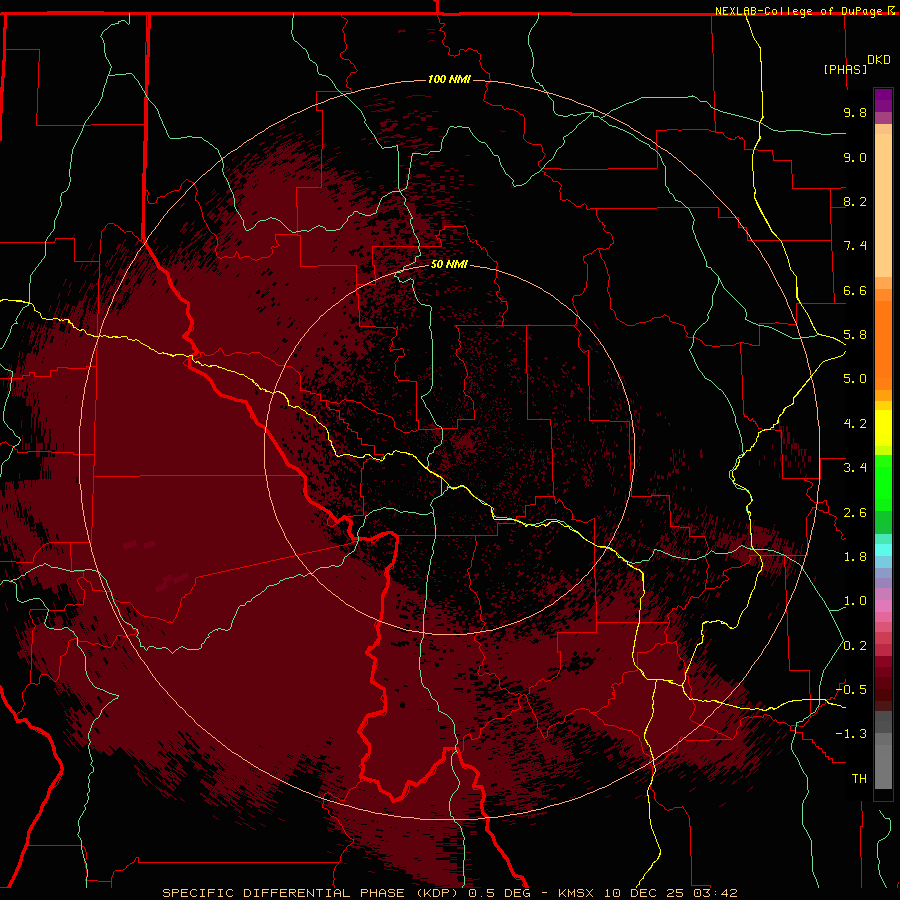Click the 0.2 legend value
The height and width of the screenshot is (900, 900).
coord(855,646)
